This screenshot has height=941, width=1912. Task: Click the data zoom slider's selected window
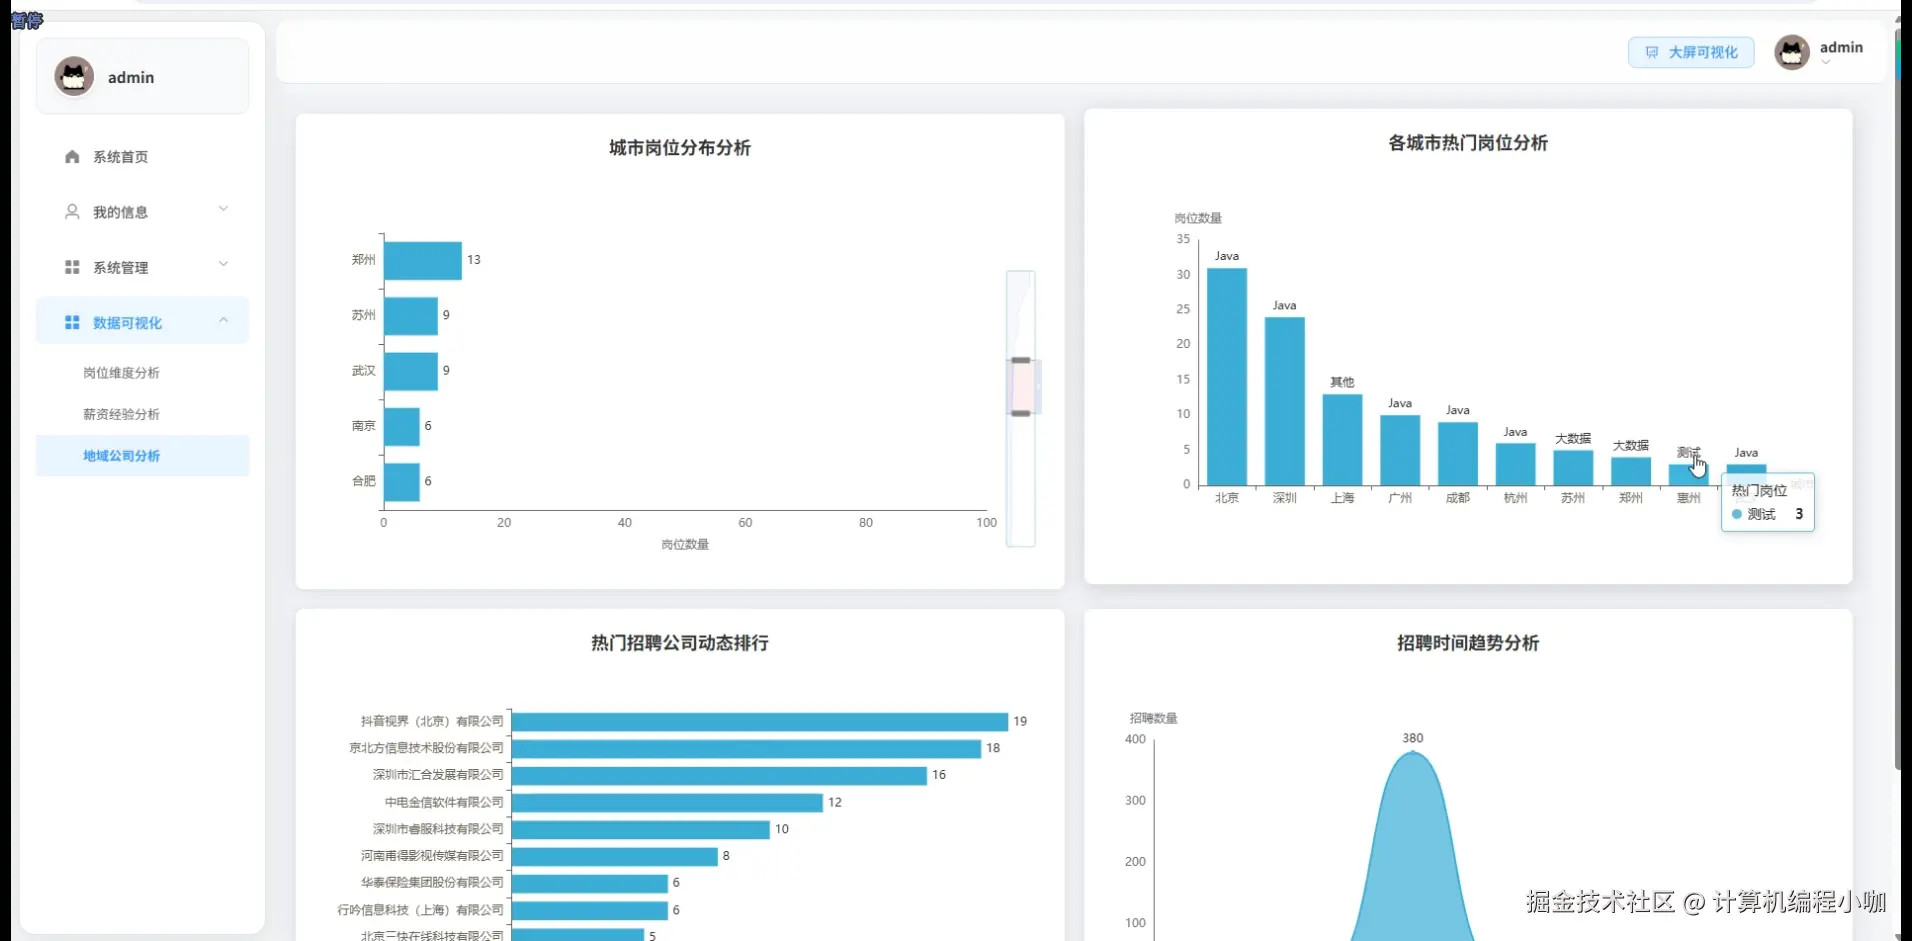tap(1021, 387)
